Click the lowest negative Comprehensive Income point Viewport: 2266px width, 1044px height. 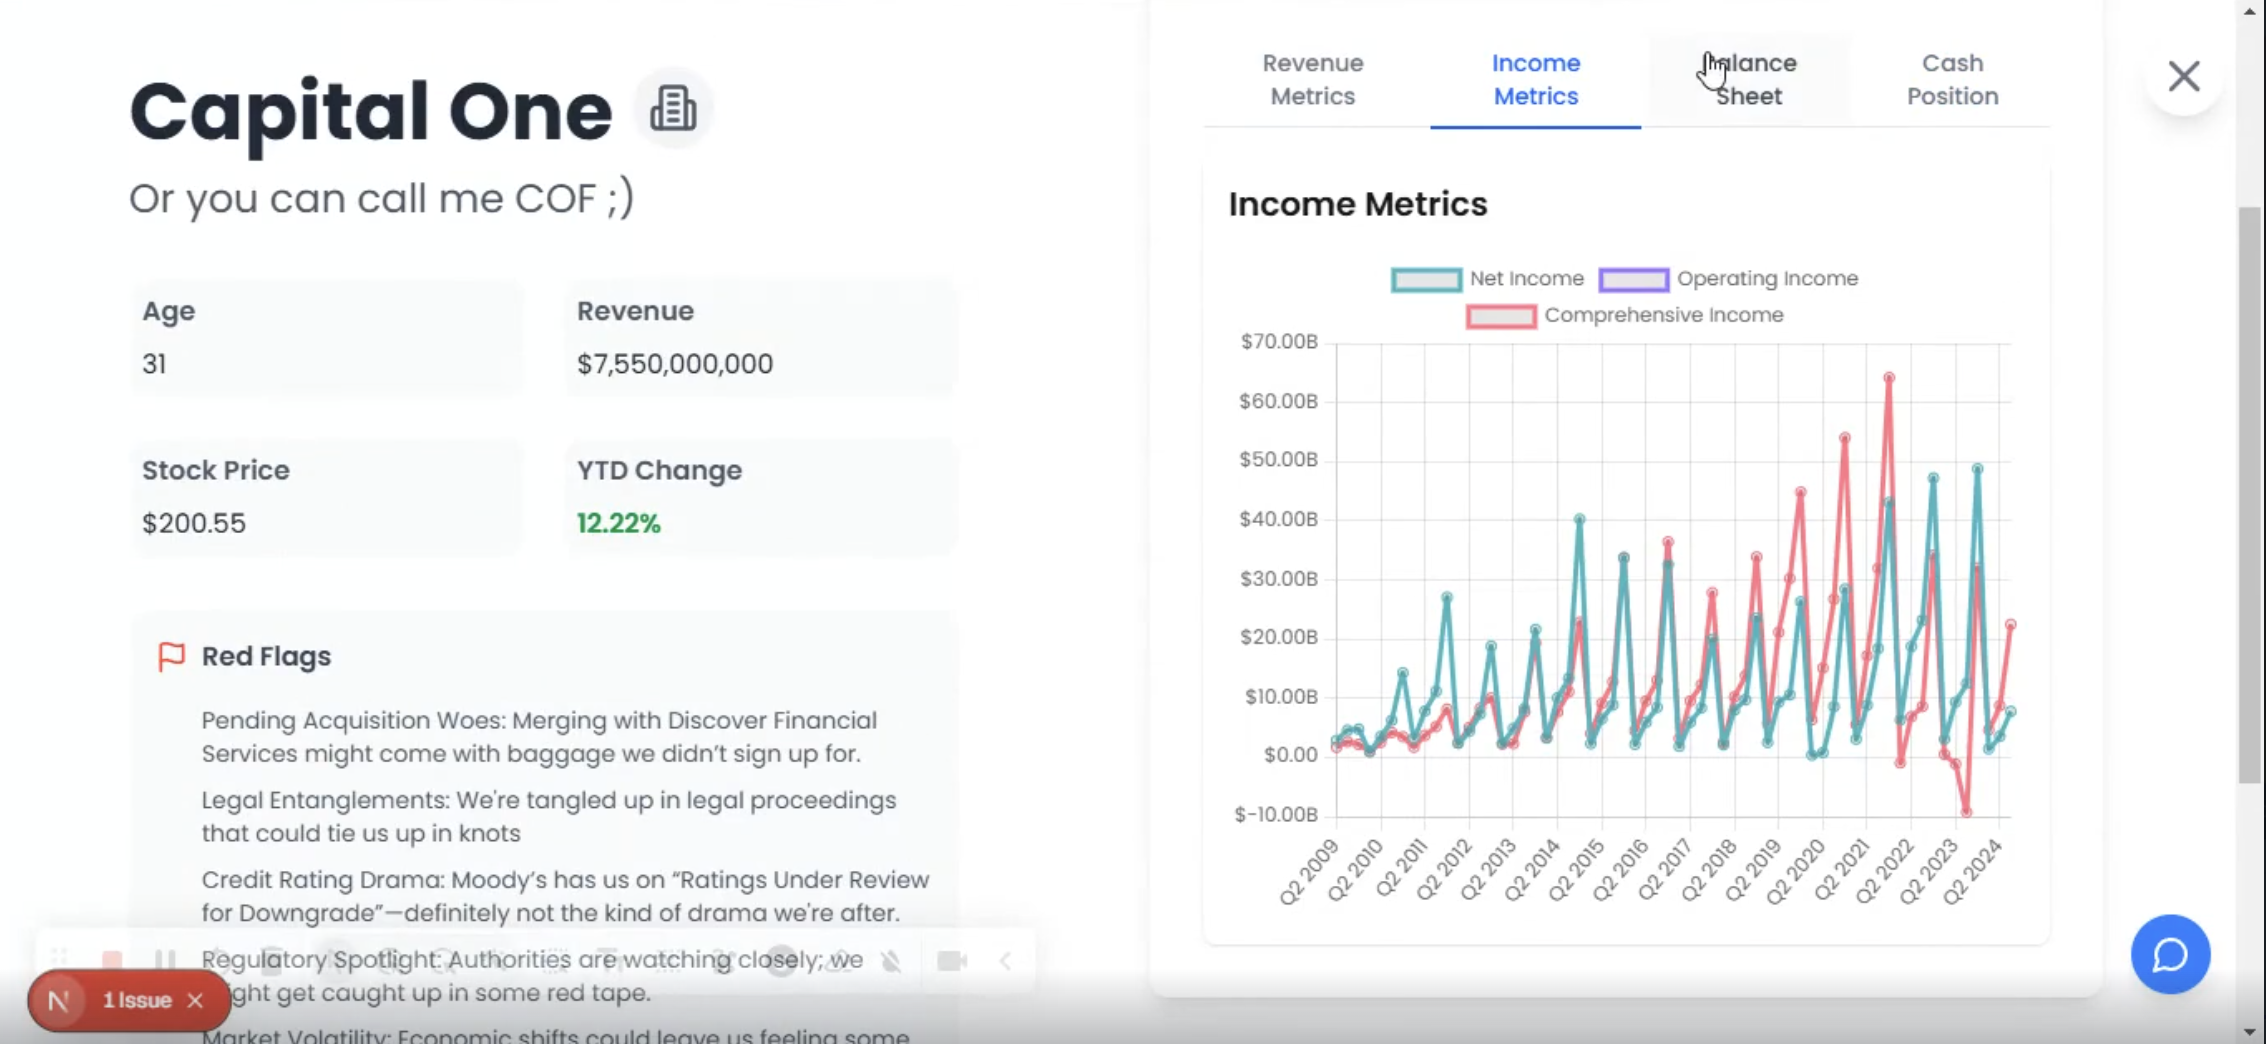tap(1966, 811)
